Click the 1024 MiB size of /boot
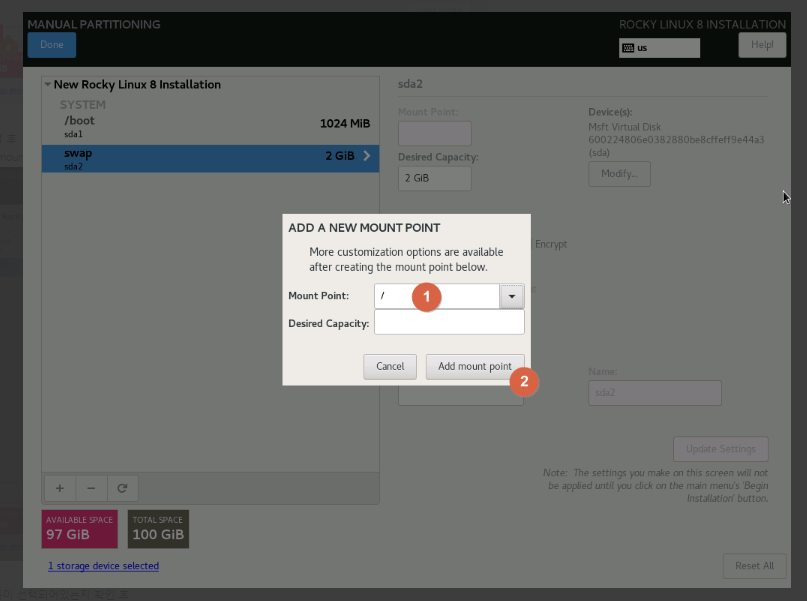The image size is (807, 601). 345,123
